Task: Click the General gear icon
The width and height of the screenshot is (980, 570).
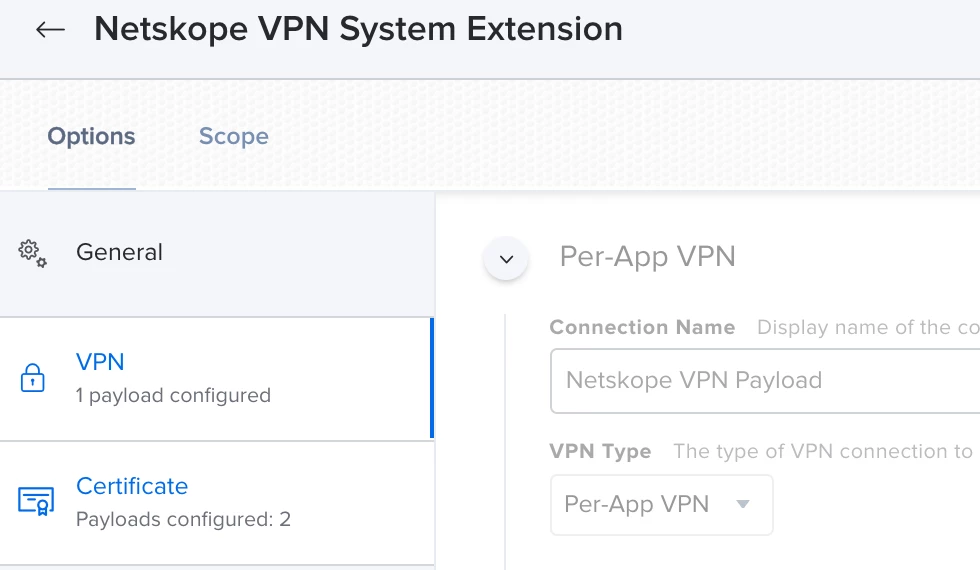Action: [x=32, y=253]
